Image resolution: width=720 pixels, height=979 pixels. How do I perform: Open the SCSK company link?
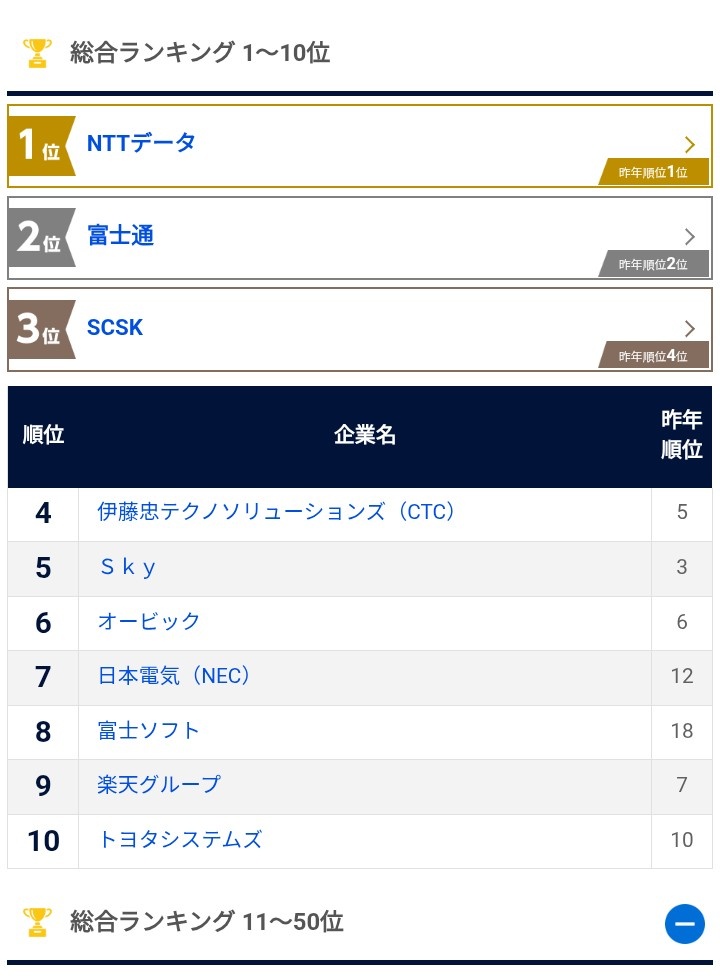[115, 328]
